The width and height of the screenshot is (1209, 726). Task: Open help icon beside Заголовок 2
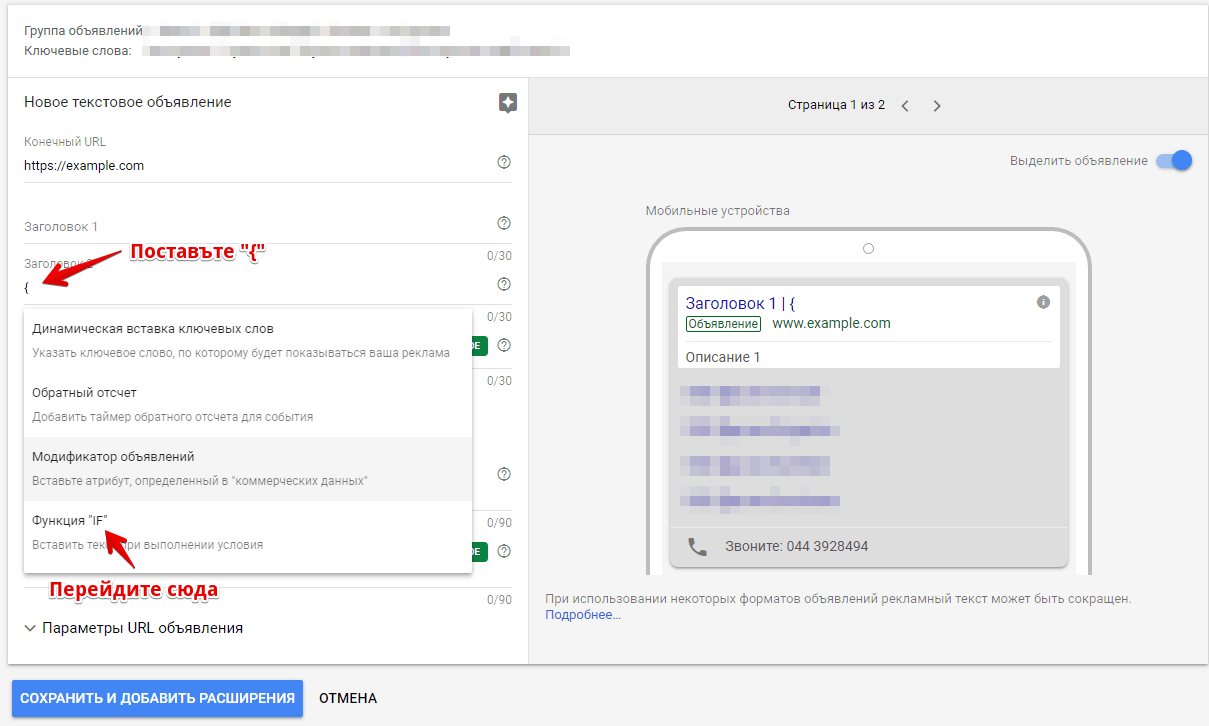tap(504, 285)
